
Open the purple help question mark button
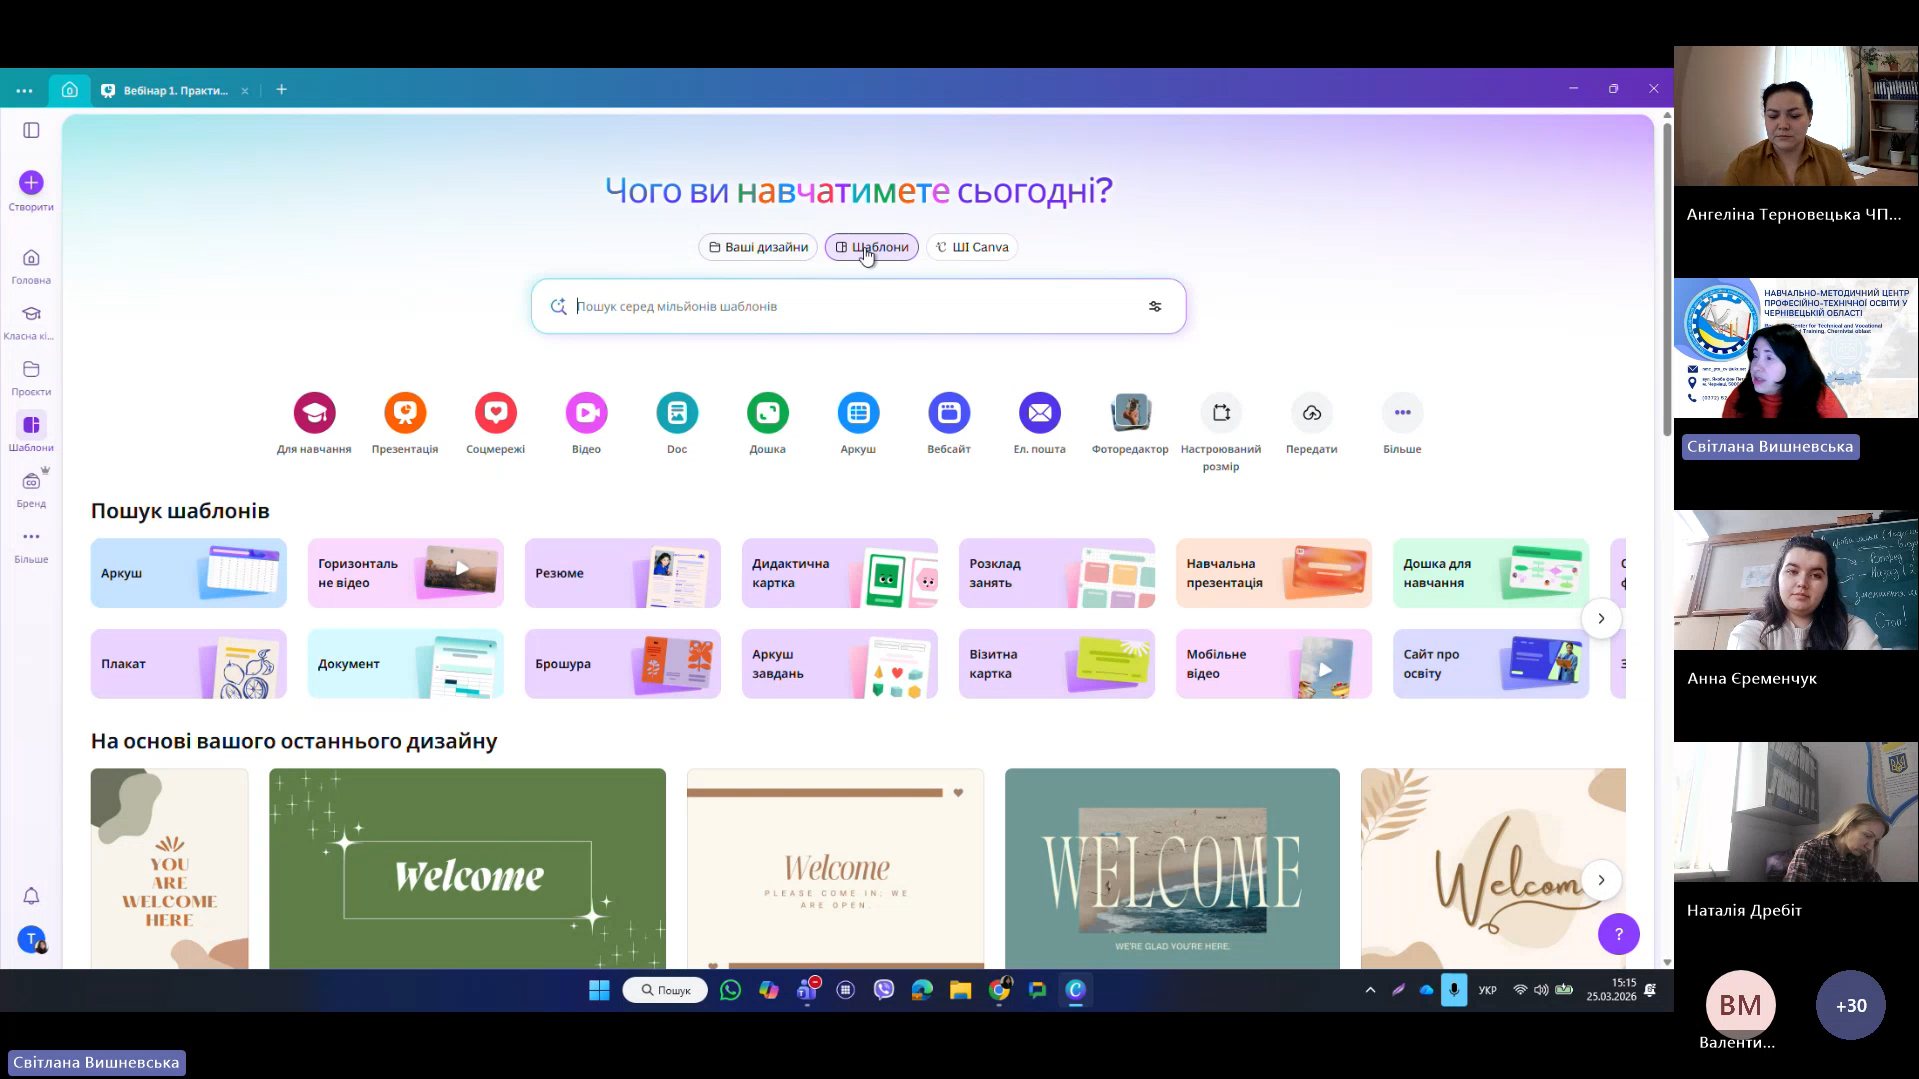click(1618, 934)
